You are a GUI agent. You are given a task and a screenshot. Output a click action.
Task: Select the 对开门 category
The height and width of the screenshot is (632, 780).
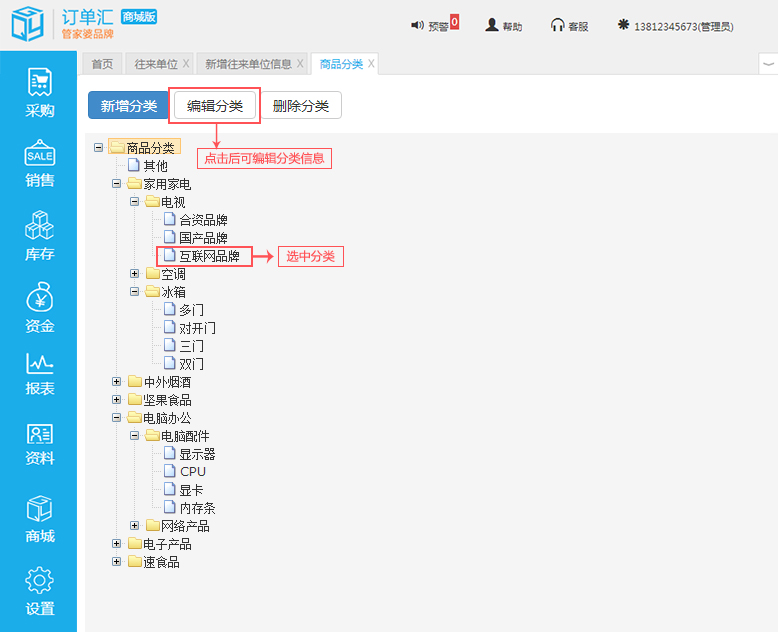tap(197, 327)
